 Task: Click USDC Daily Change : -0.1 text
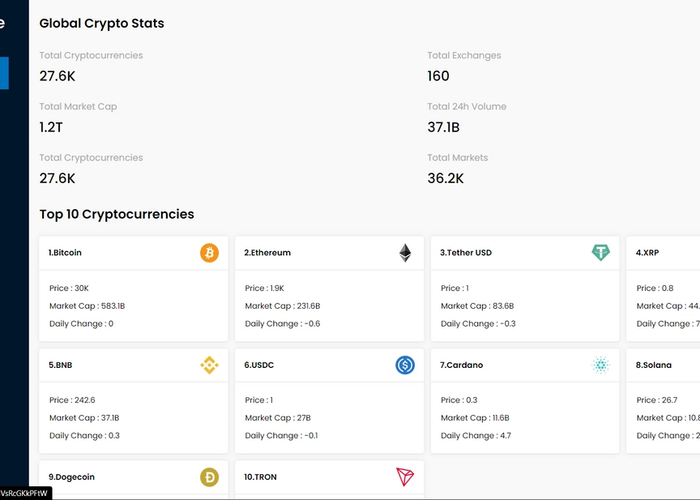pos(281,436)
